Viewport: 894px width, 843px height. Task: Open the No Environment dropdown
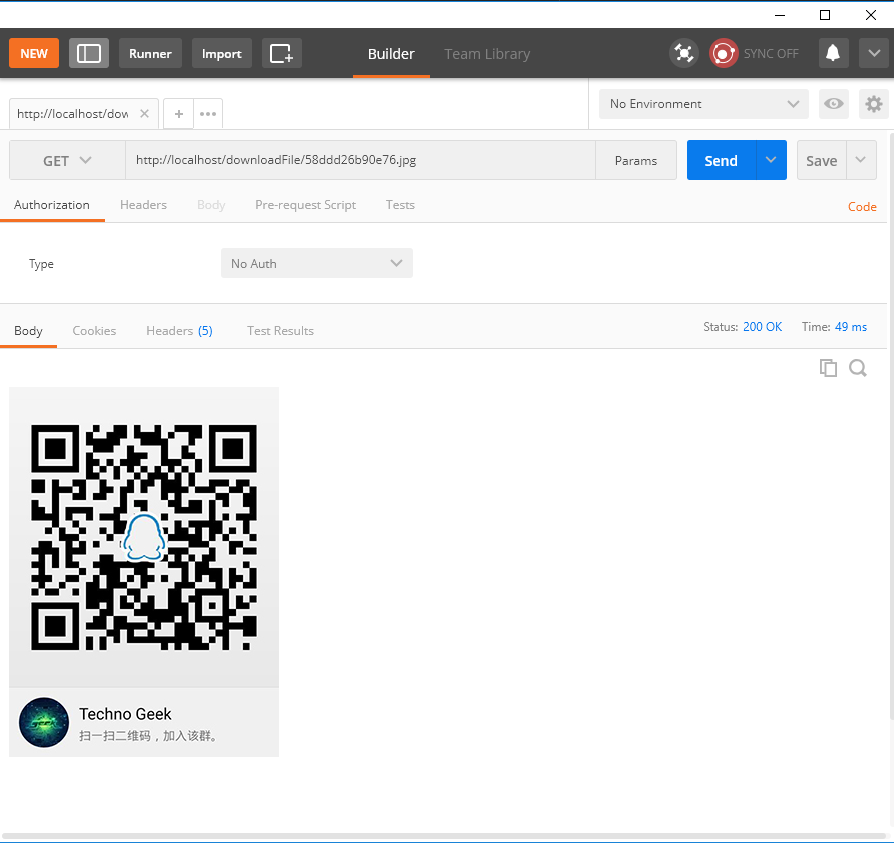pyautogui.click(x=704, y=104)
